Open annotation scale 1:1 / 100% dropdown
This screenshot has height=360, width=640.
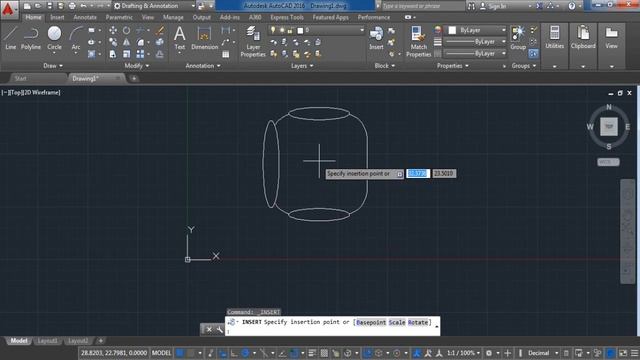463,353
